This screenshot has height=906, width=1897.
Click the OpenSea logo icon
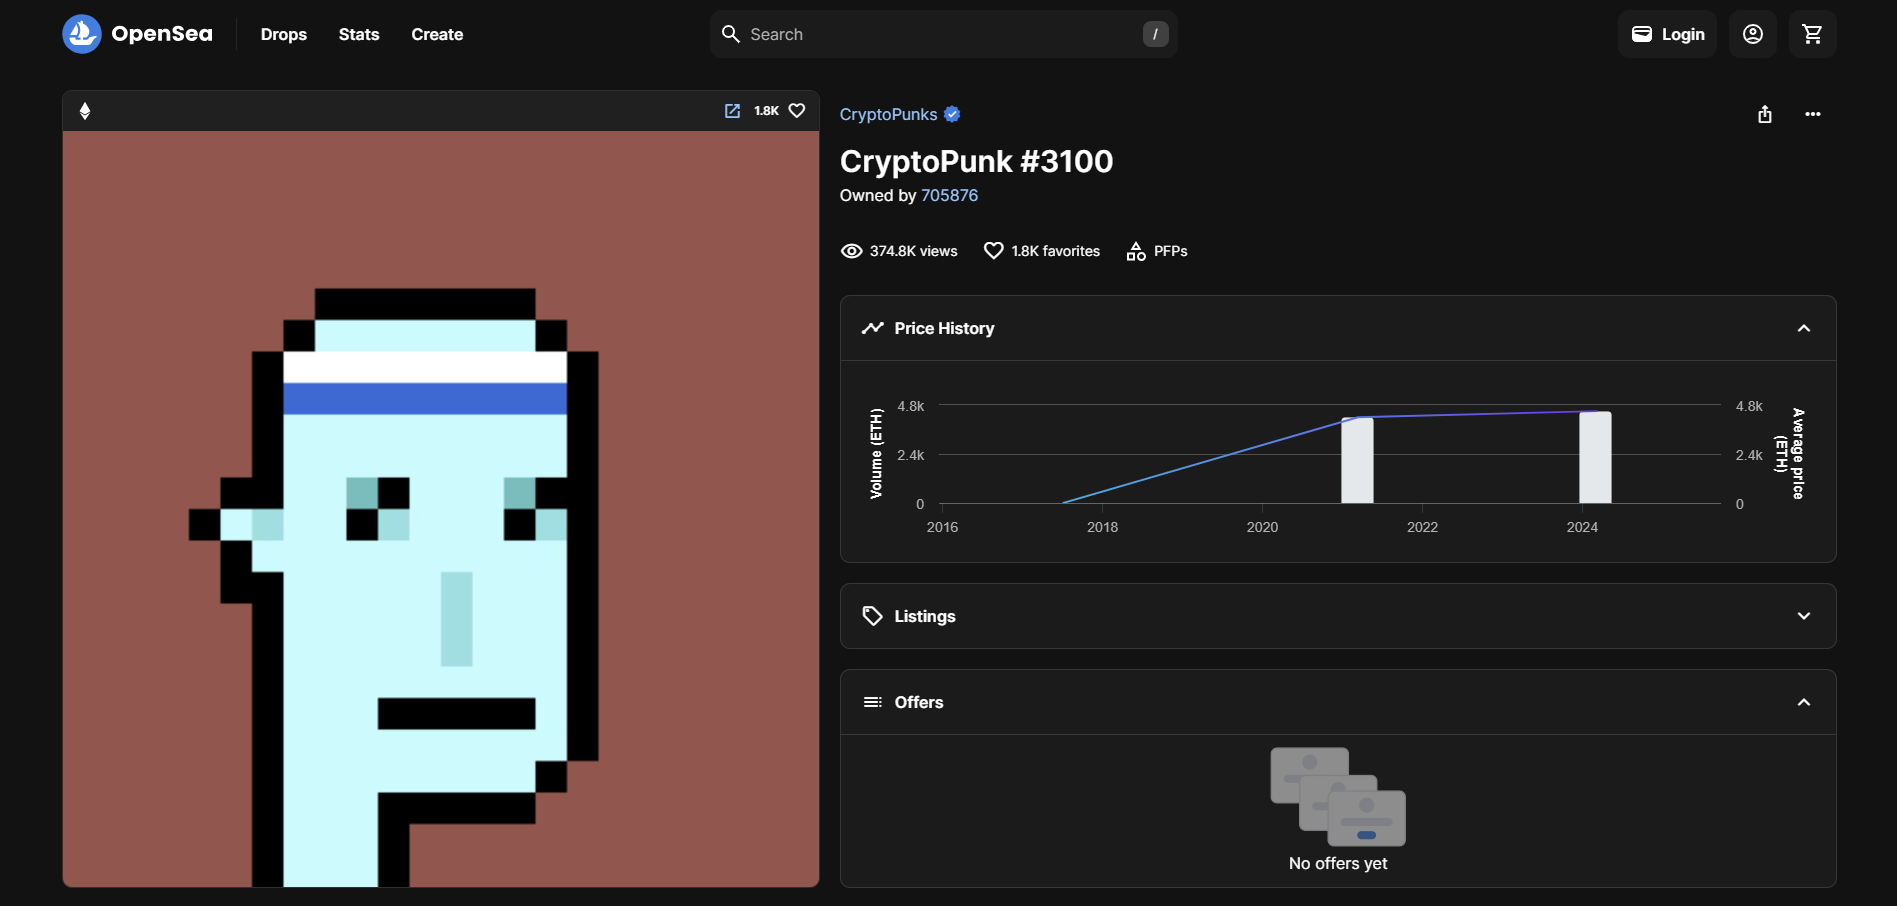tap(82, 34)
